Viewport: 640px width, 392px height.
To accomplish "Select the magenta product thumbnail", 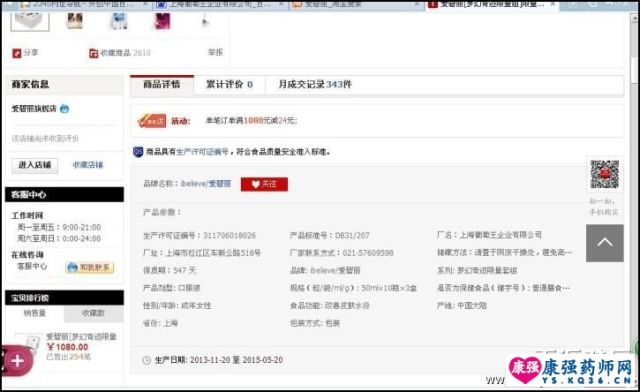I will click(x=162, y=21).
